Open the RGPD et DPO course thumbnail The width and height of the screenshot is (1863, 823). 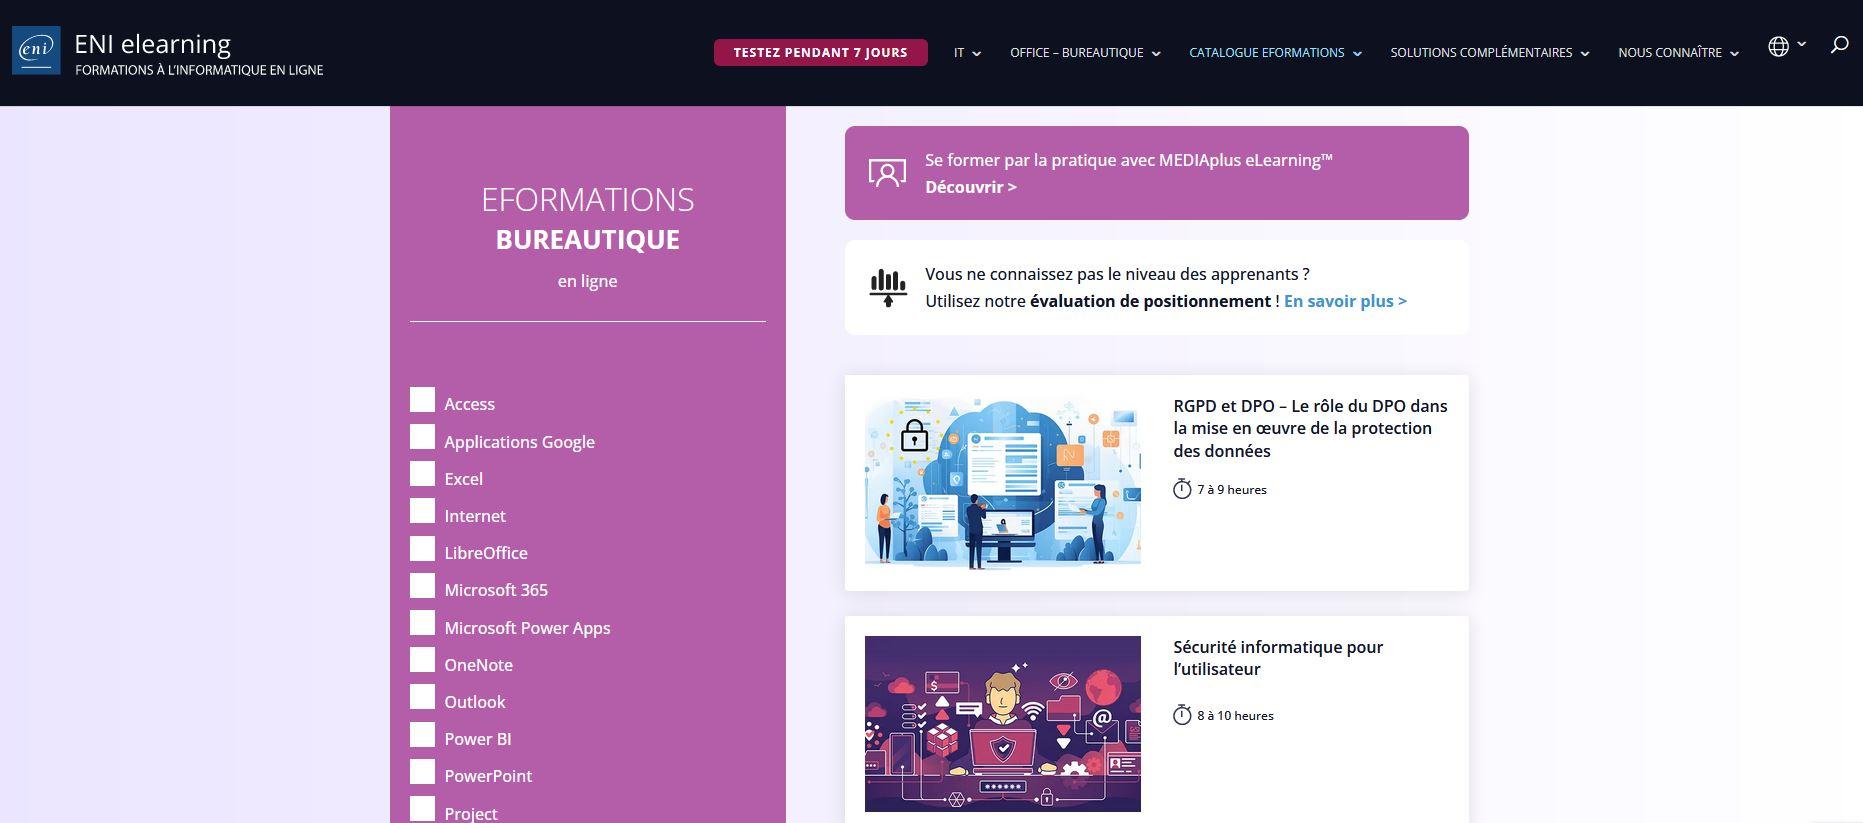click(x=1002, y=483)
